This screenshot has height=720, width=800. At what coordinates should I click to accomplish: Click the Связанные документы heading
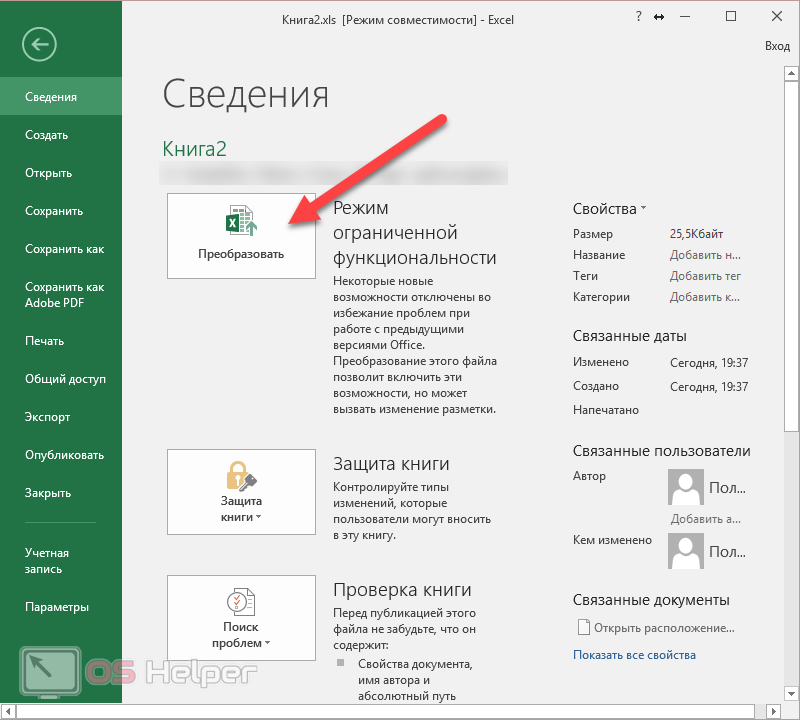[651, 600]
